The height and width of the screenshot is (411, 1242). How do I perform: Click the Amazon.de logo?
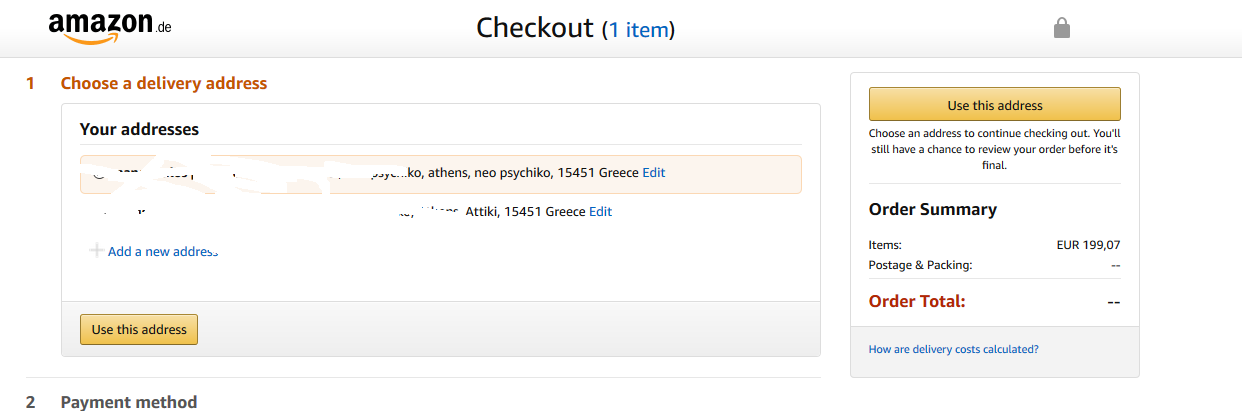[x=110, y=28]
